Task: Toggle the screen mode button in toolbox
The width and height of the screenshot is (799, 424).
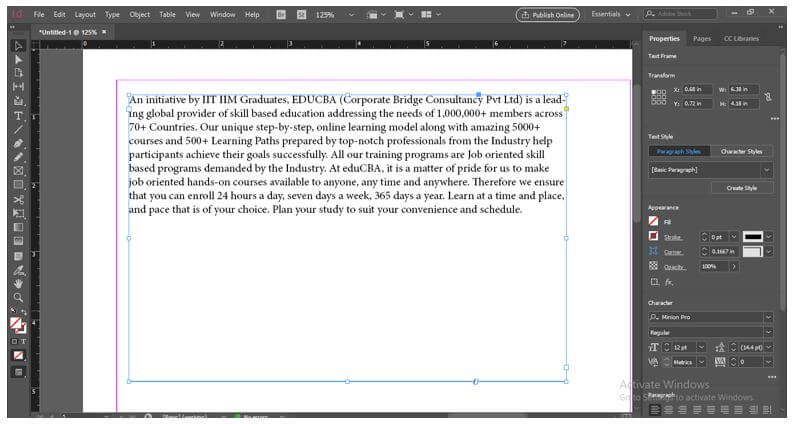Action: coord(18,372)
